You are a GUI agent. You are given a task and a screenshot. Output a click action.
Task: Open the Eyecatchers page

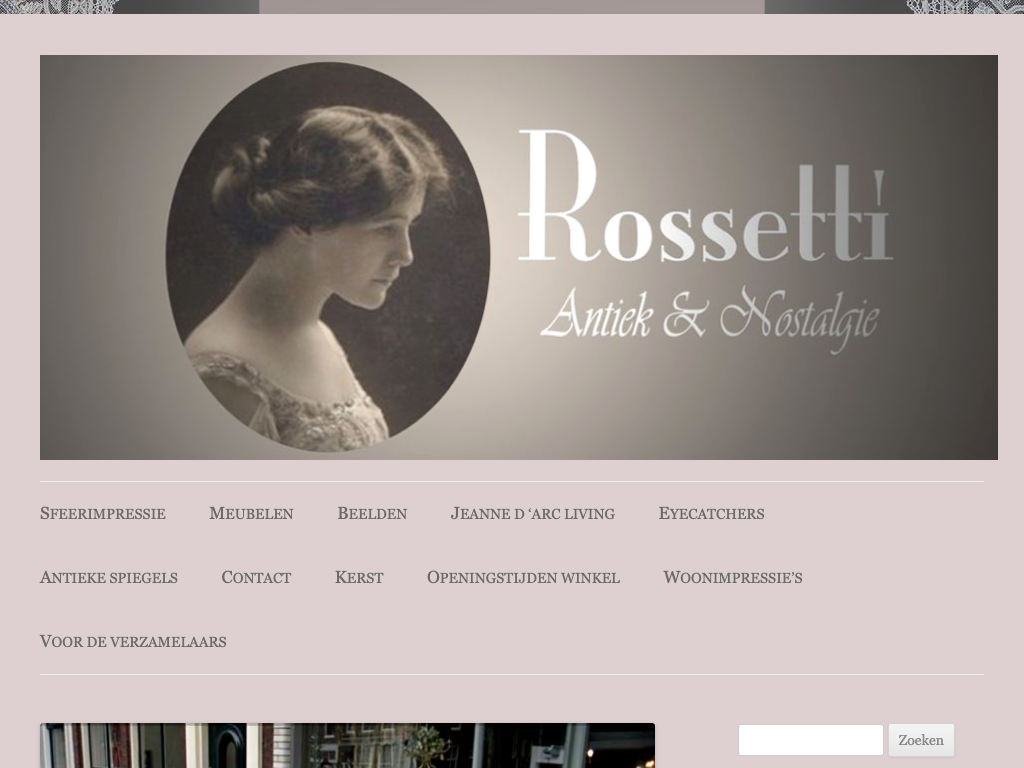[x=711, y=513]
